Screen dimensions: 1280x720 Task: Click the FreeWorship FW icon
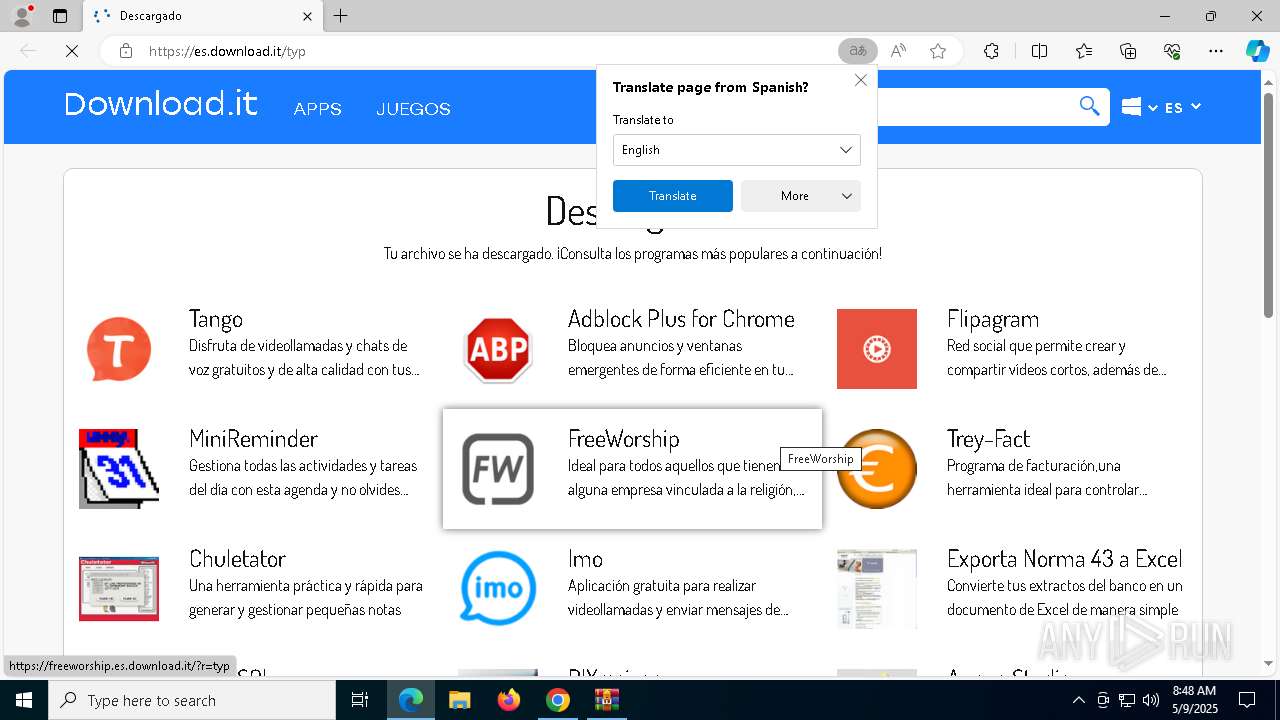(x=498, y=469)
